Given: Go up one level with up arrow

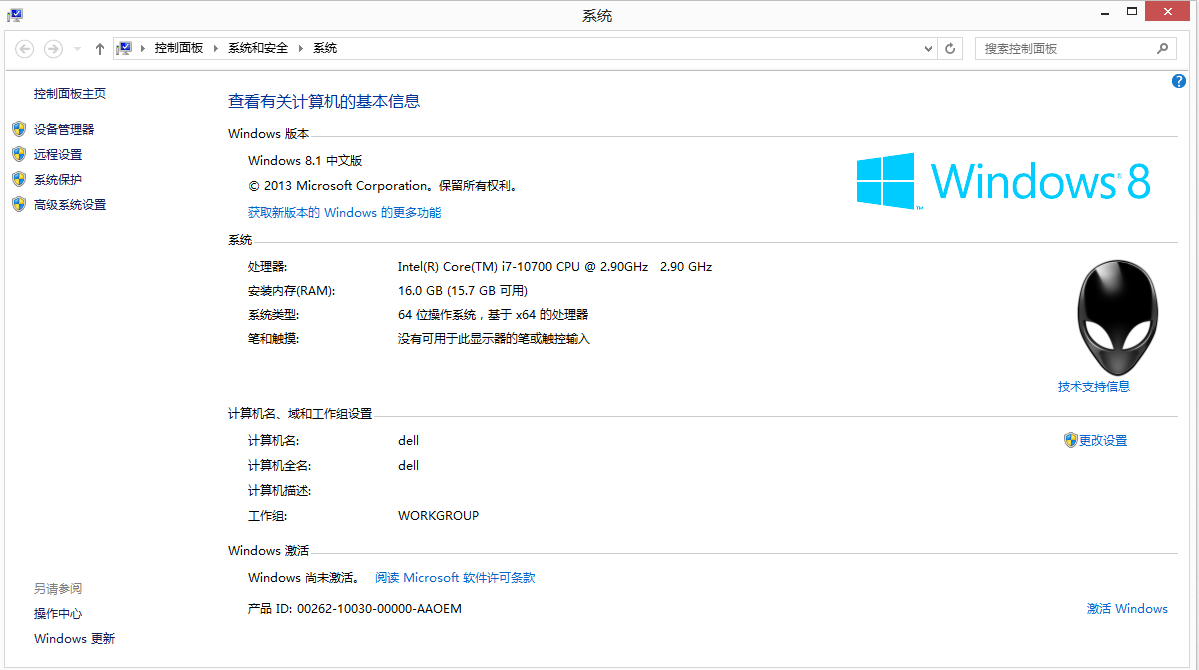Looking at the screenshot, I should (99, 49).
